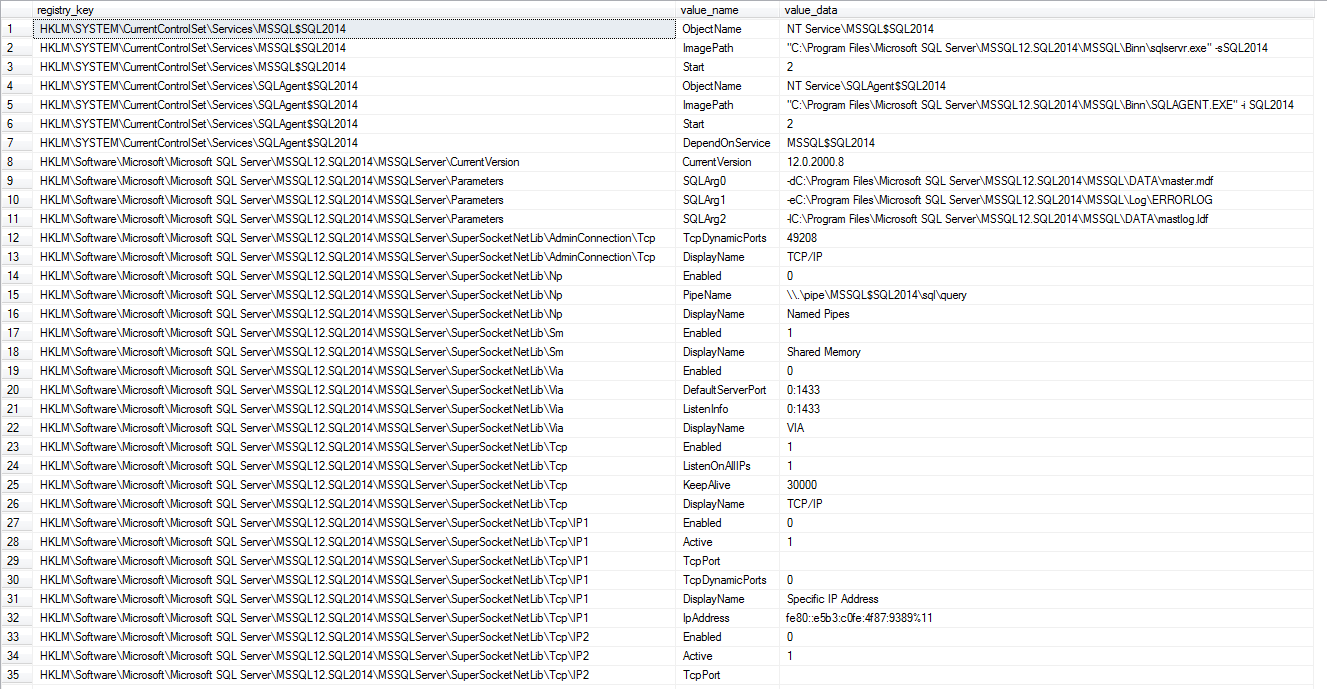Viewport: 1327px width, 689px height.
Task: Select the Active value name in row 28
Action: coord(728,542)
